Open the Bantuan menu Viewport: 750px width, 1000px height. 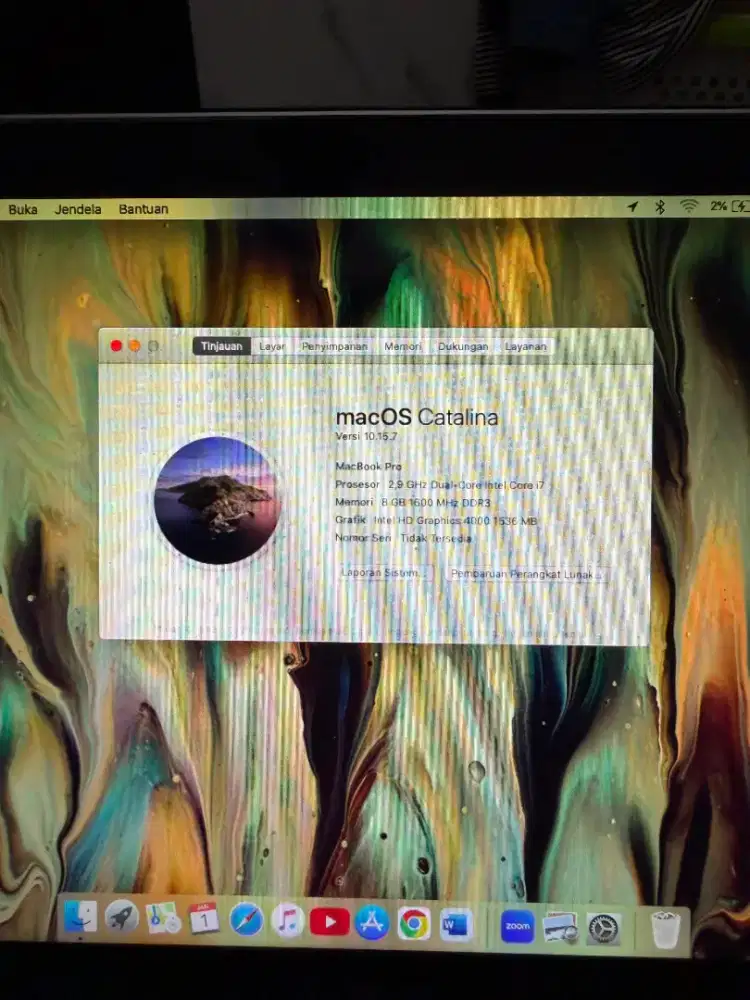(143, 209)
